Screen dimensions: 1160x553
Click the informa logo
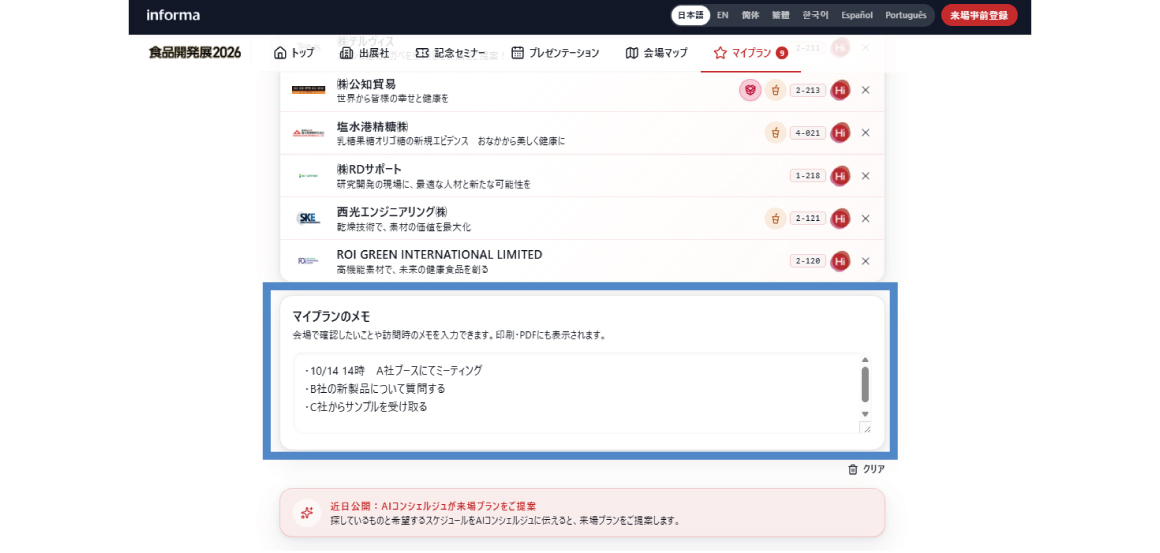coord(173,15)
